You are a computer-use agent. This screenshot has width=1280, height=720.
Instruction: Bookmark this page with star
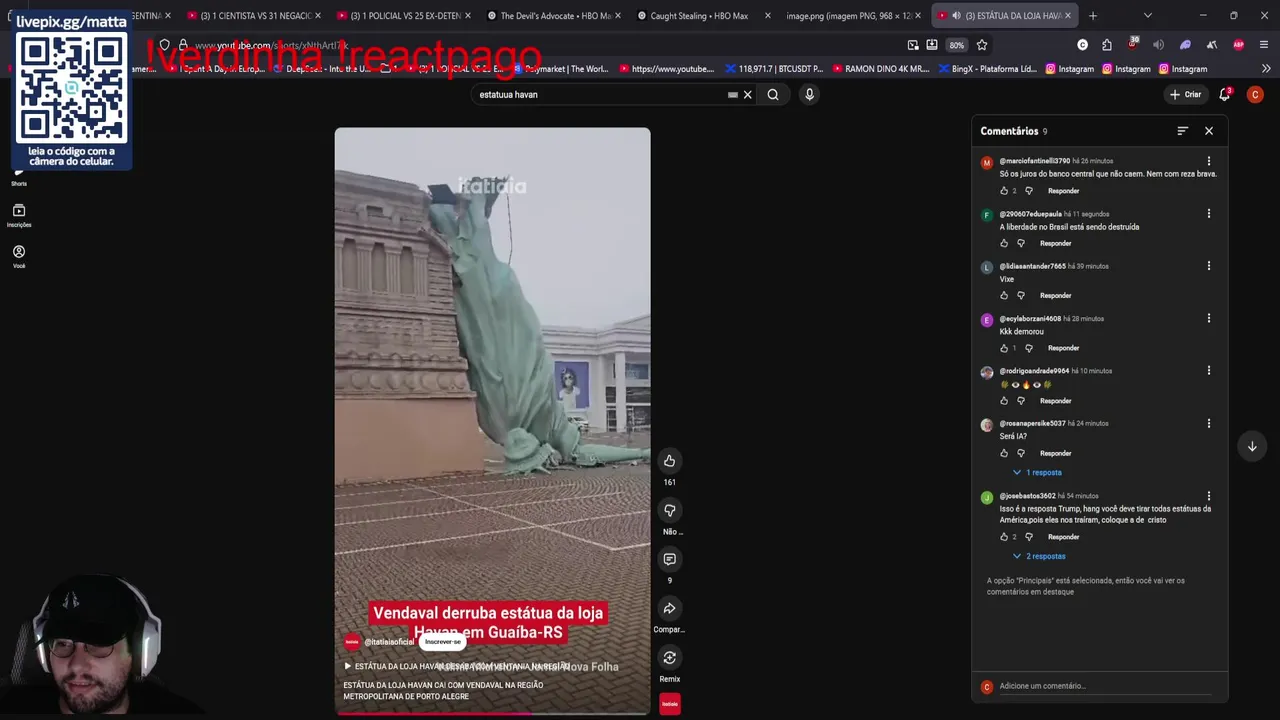(982, 45)
